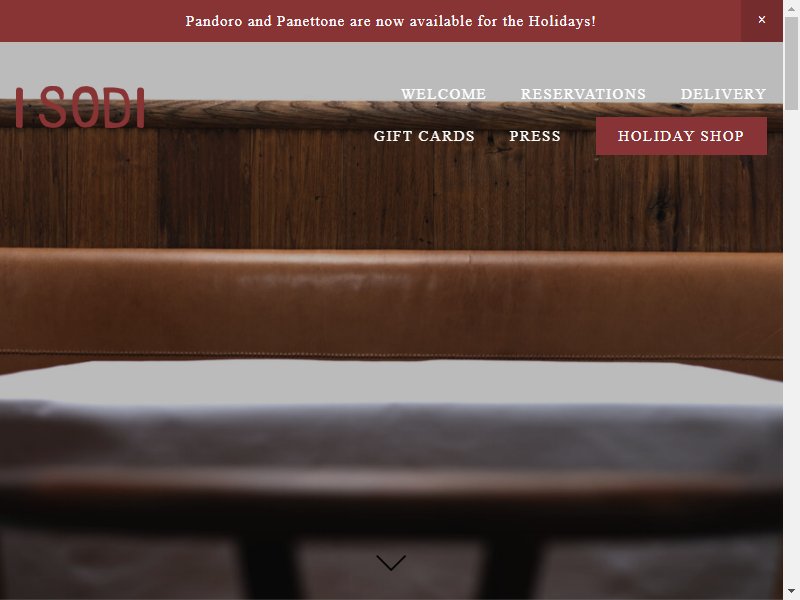Click the Pandoro and Panettone announcement text
The height and width of the screenshot is (600, 800).
coord(390,21)
